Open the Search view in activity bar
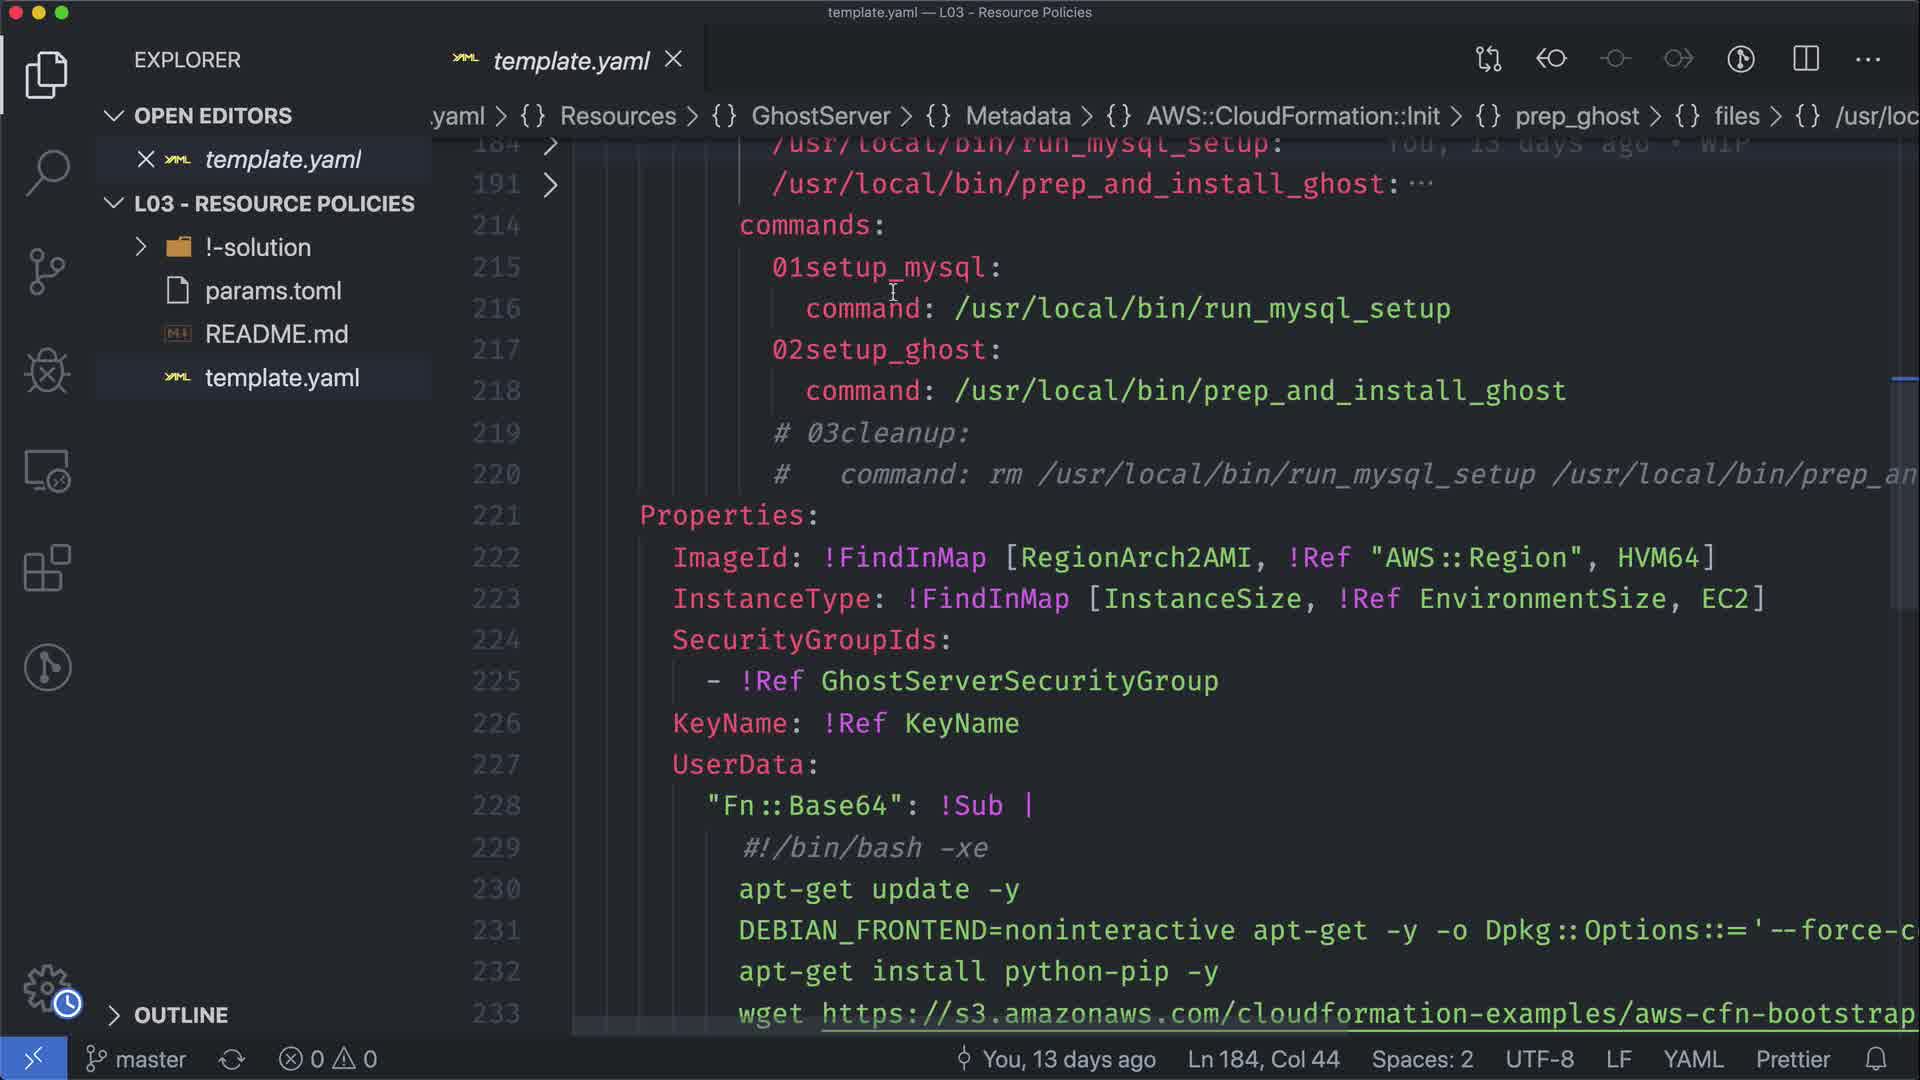1920x1080 pixels. [x=47, y=172]
